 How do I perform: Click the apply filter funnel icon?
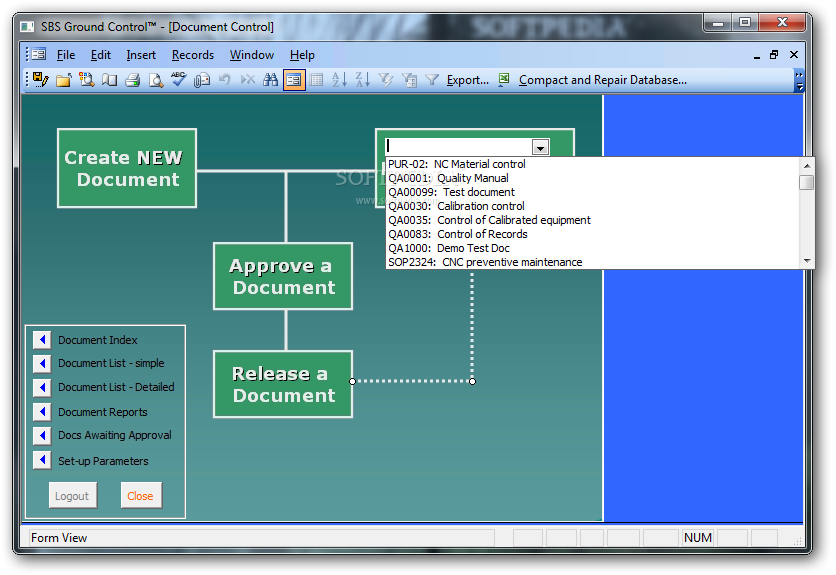tap(432, 80)
